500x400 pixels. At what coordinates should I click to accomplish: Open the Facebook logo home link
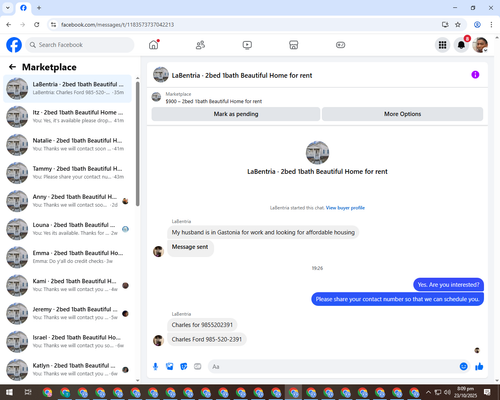(14, 45)
